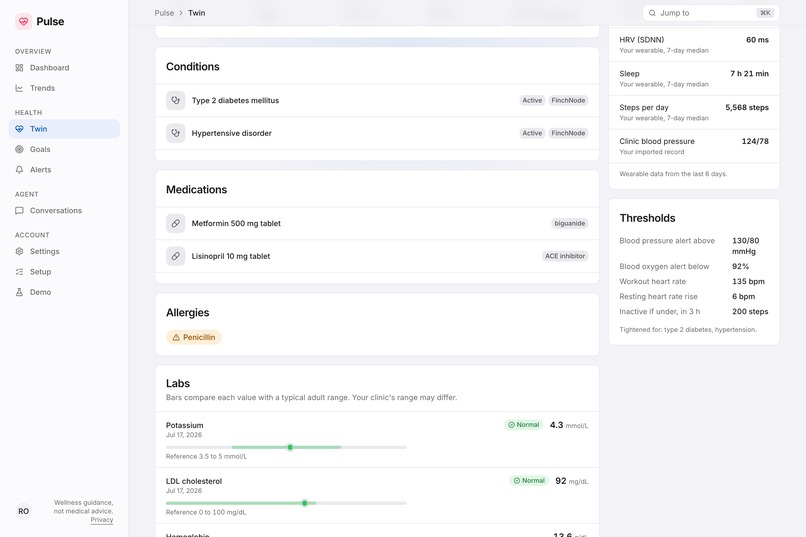Click the Twin breadcrumb item
This screenshot has height=537, width=806.
click(x=196, y=13)
